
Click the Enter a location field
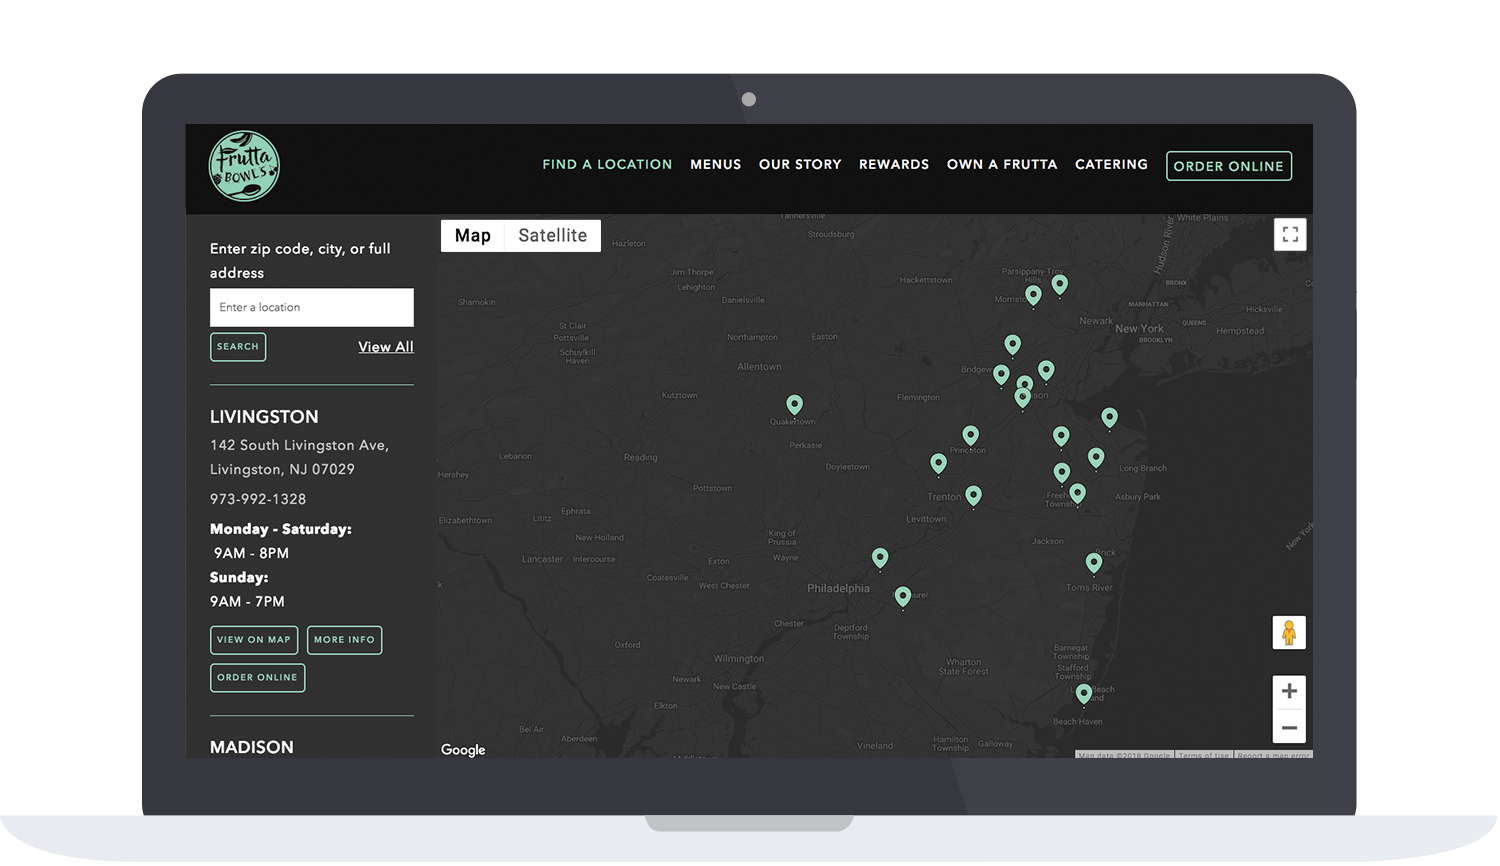(x=312, y=308)
